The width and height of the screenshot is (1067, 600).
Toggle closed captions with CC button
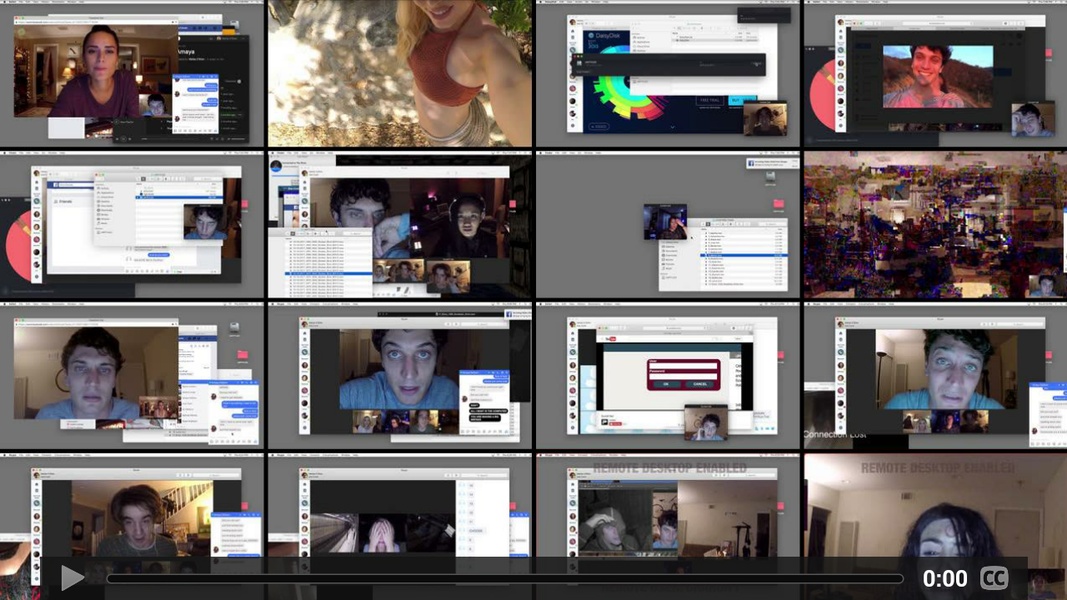(994, 578)
